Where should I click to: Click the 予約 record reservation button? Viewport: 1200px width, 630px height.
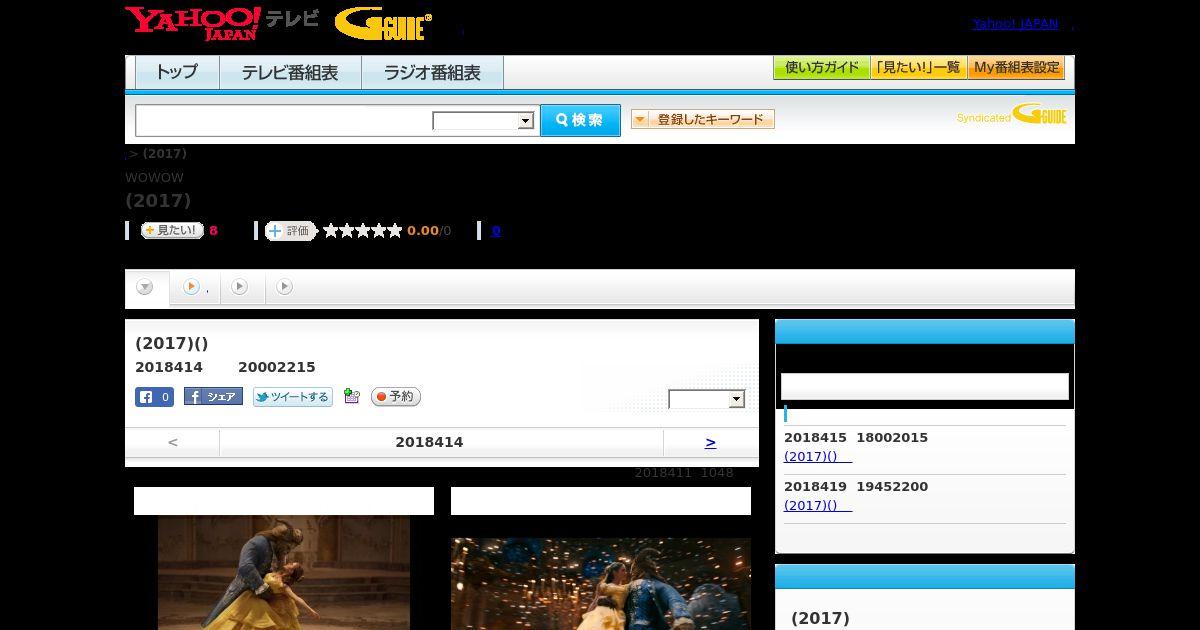pyautogui.click(x=396, y=397)
